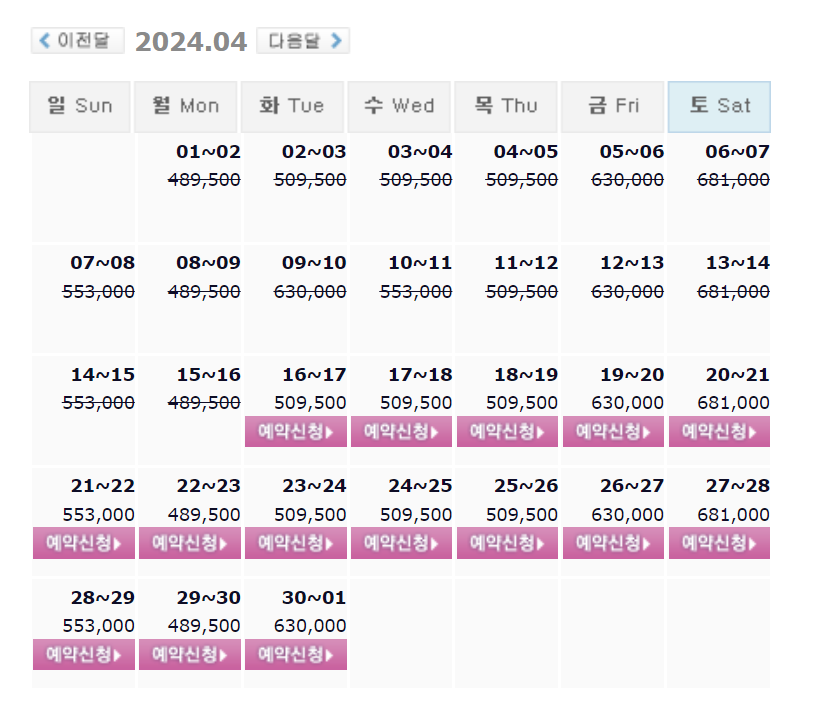Viewport: 814px width, 706px height.
Task: Request reservation for 30~01
Action: pyautogui.click(x=296, y=655)
